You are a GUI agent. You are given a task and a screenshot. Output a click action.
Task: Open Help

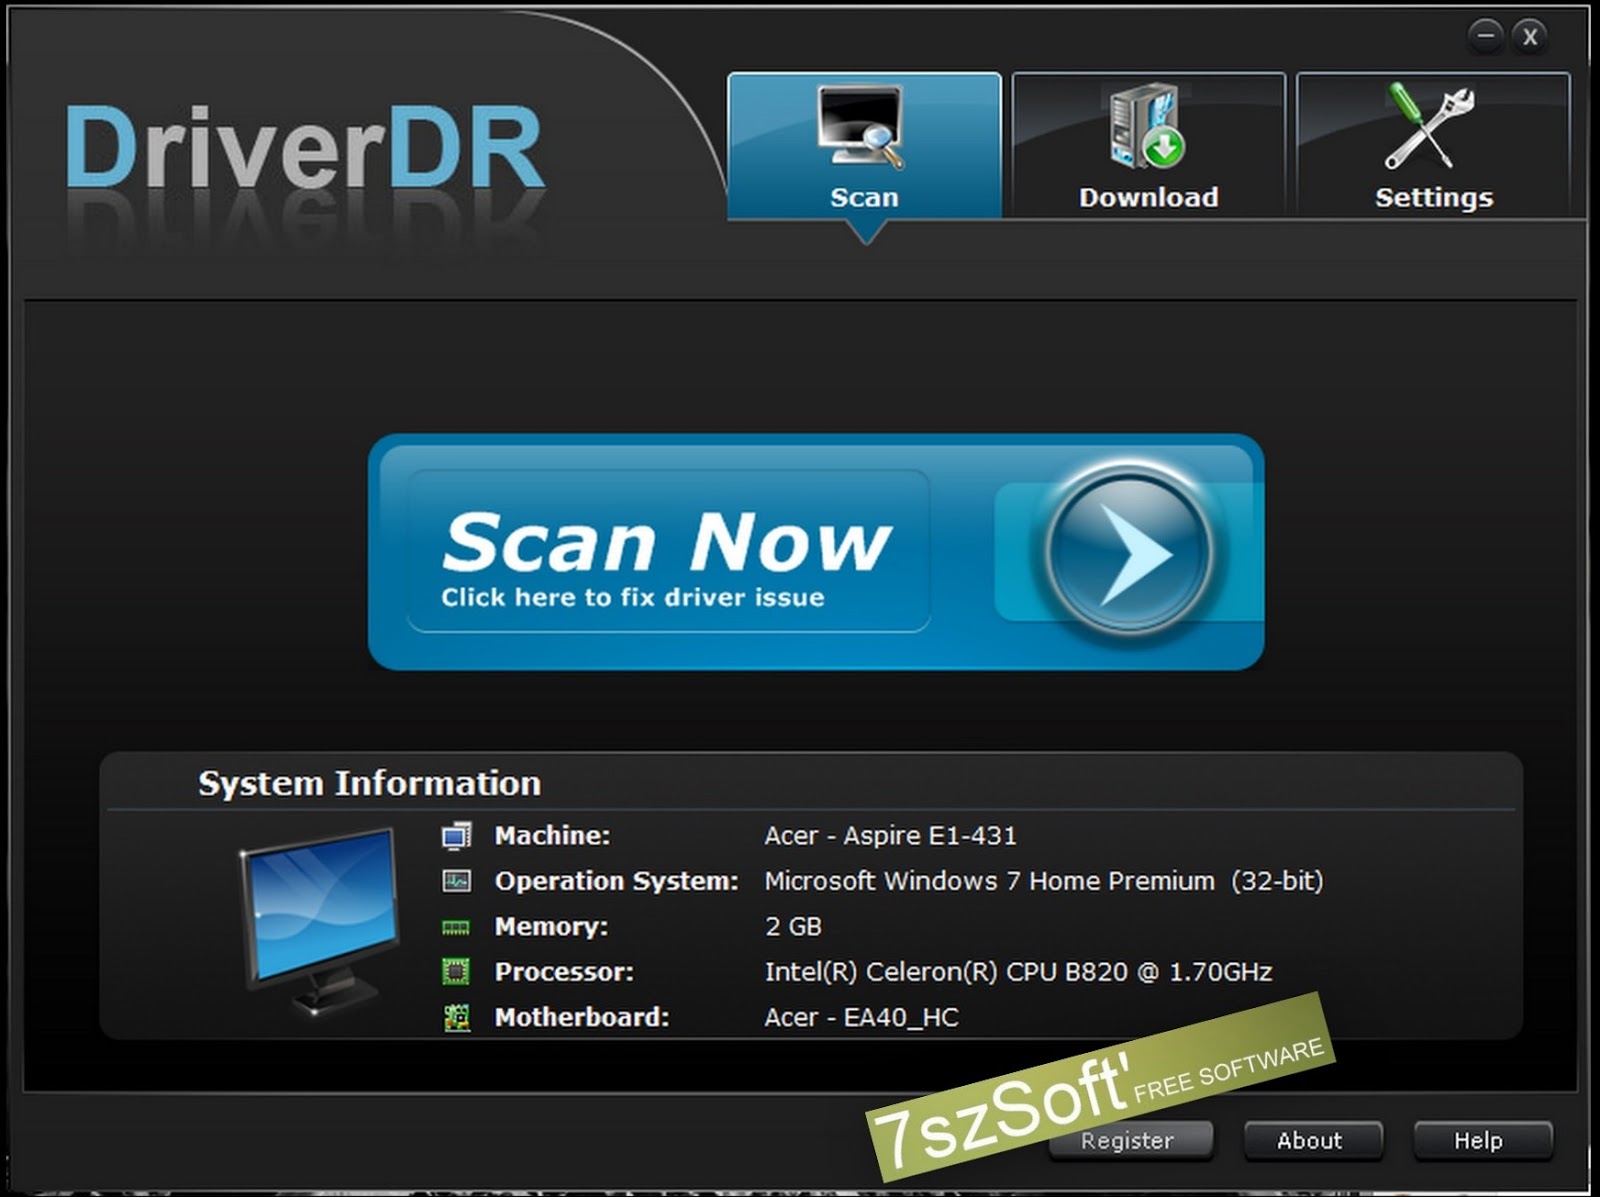[1479, 1140]
